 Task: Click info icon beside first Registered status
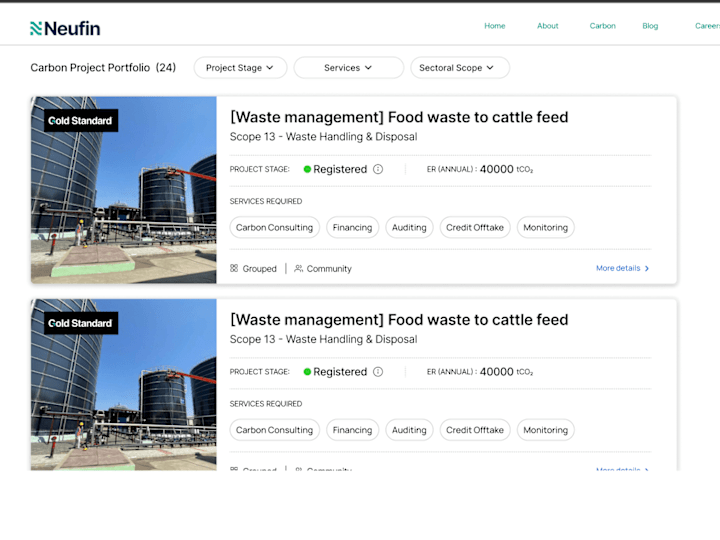click(378, 169)
